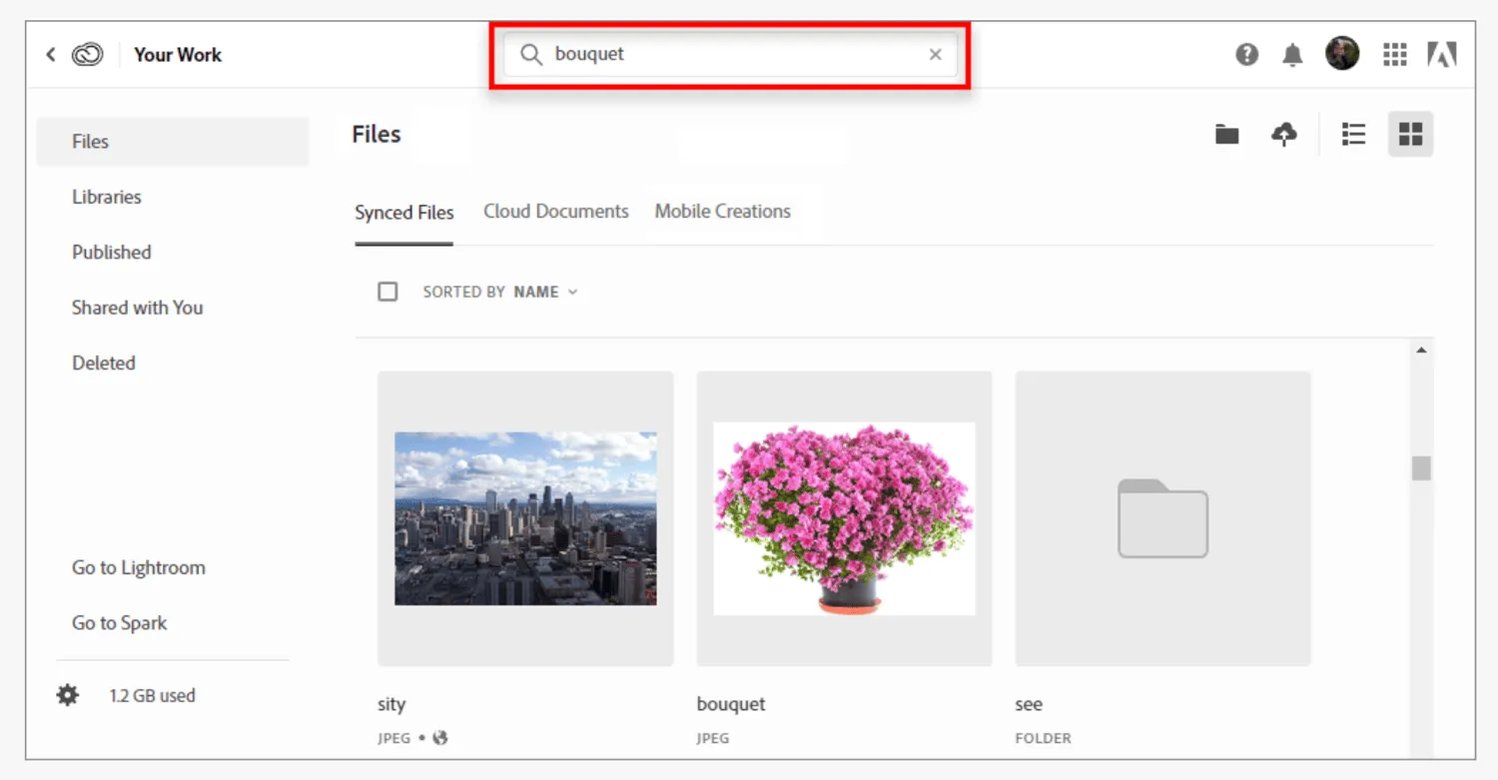The image size is (1498, 780).
Task: Tick the select all checkbox
Action: (x=388, y=292)
